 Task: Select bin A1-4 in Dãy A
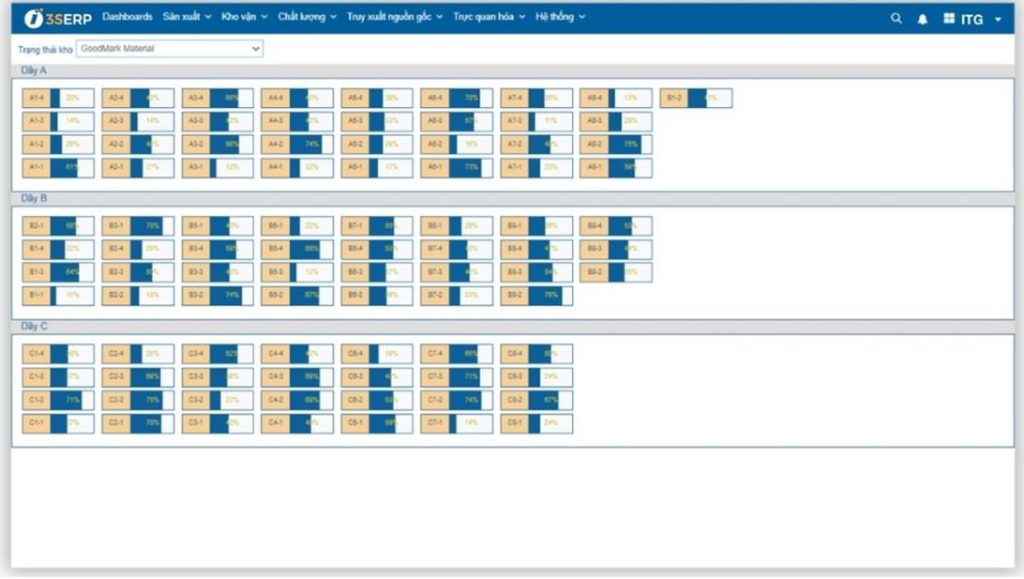(x=37, y=98)
